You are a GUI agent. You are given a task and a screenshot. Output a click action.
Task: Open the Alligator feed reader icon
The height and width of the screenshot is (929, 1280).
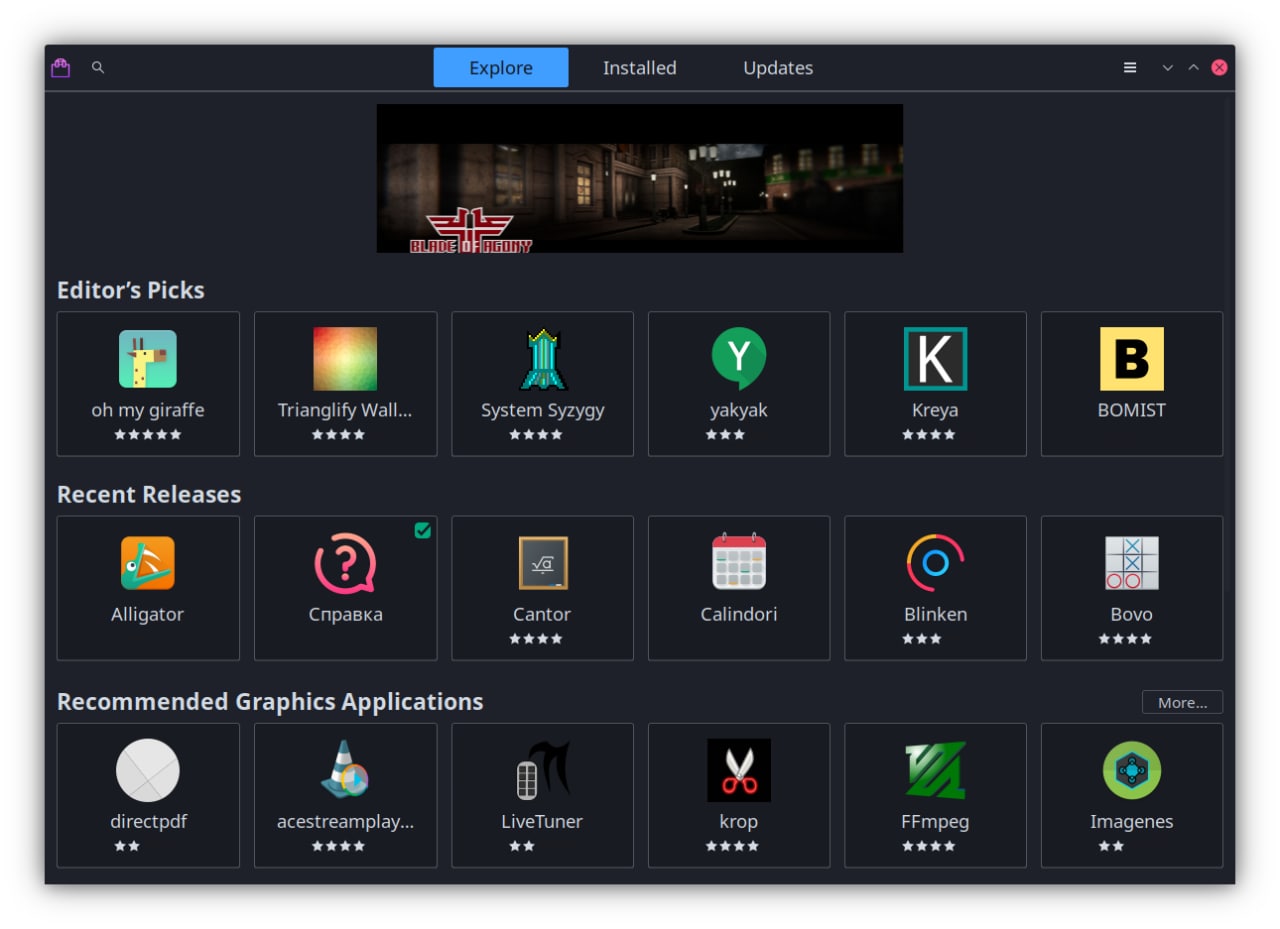148,563
